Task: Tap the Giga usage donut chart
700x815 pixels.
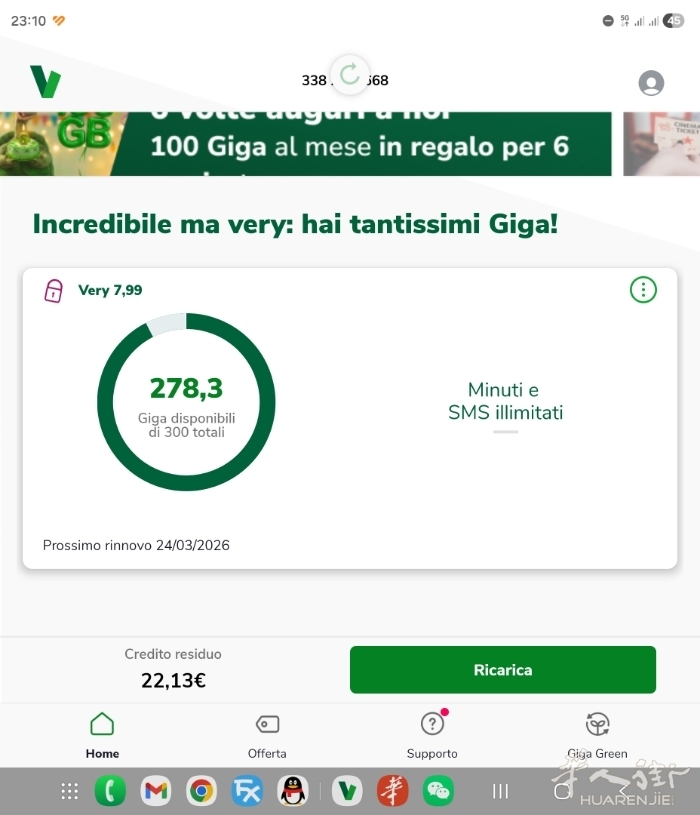Action: click(x=186, y=402)
